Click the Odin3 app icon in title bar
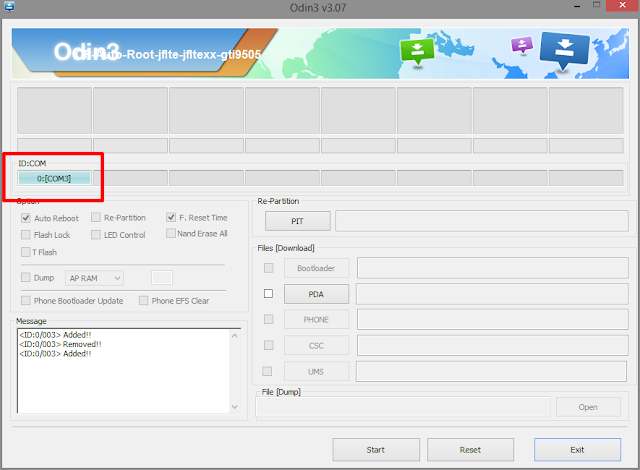This screenshot has width=640, height=470. click(x=9, y=6)
